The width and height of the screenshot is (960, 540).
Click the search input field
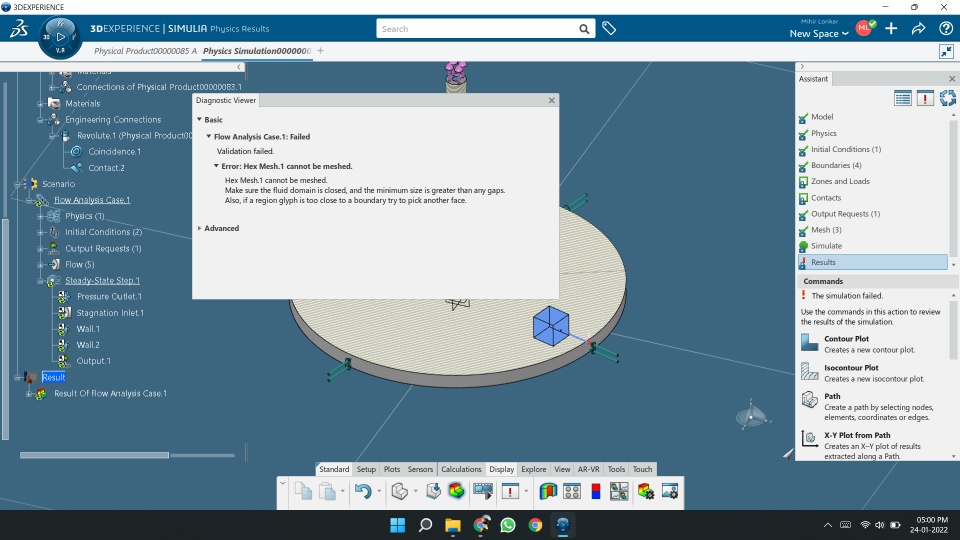pos(478,29)
